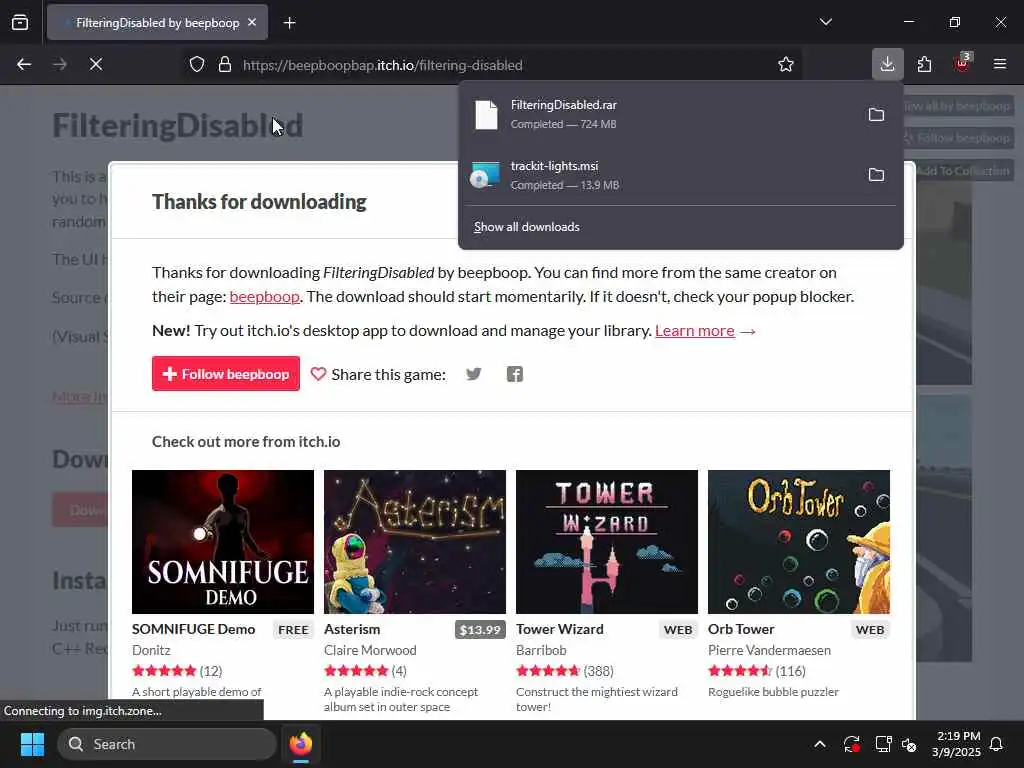Expand the list all tabs chevron
The width and height of the screenshot is (1024, 768).
pyautogui.click(x=825, y=22)
